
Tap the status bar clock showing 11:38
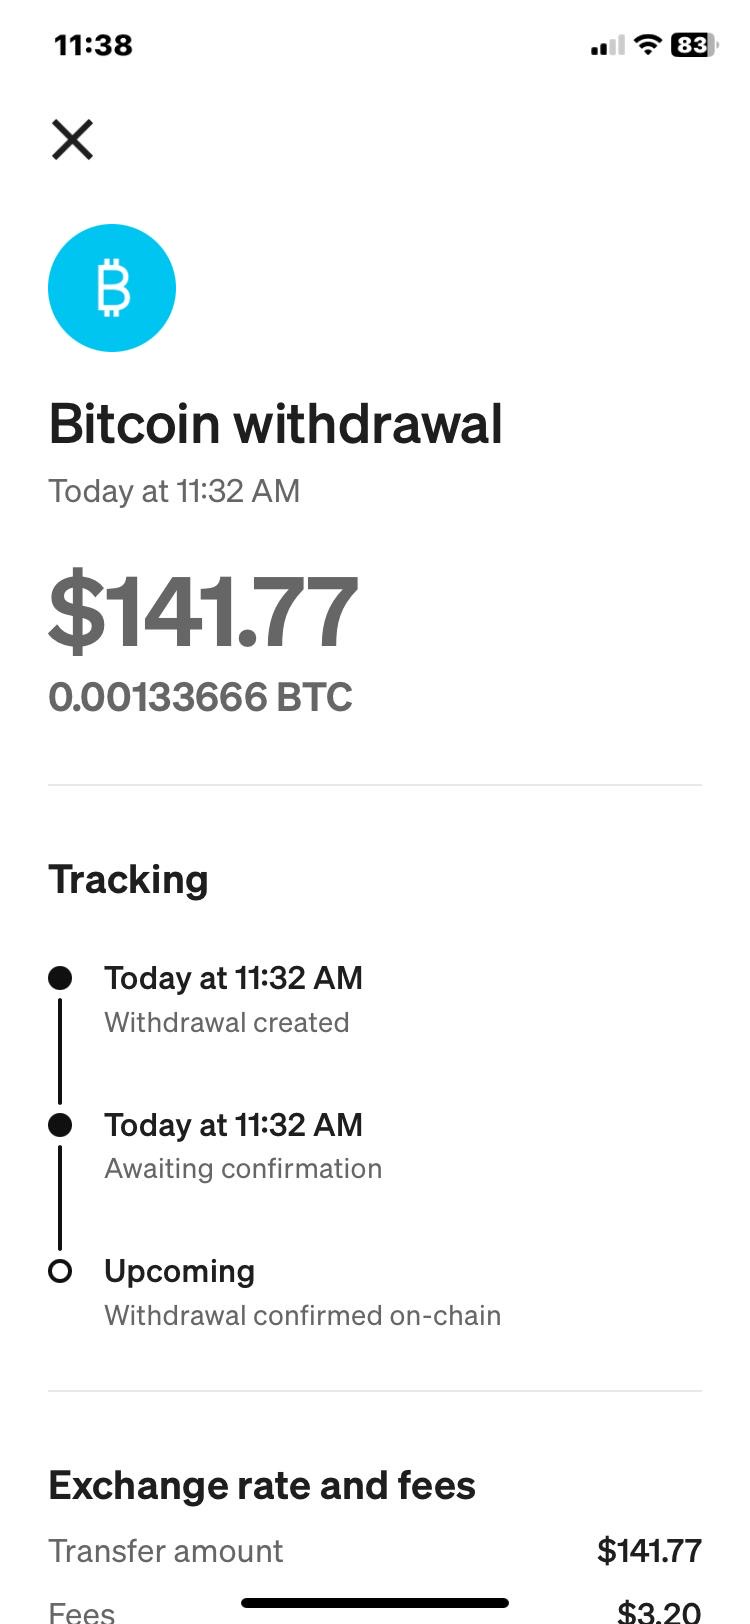93,45
